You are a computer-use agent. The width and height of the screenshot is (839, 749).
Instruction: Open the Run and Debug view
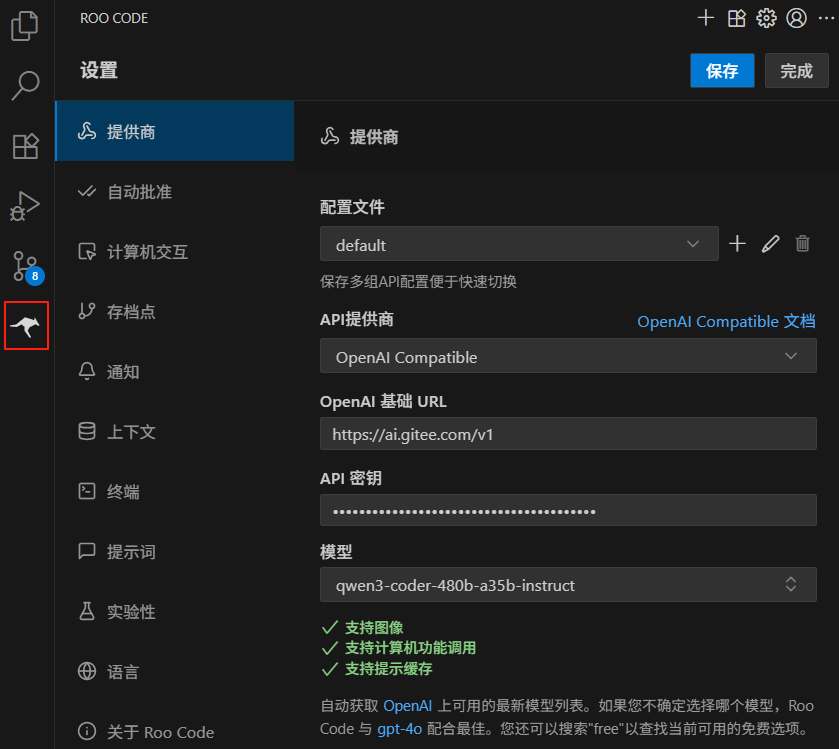(25, 206)
